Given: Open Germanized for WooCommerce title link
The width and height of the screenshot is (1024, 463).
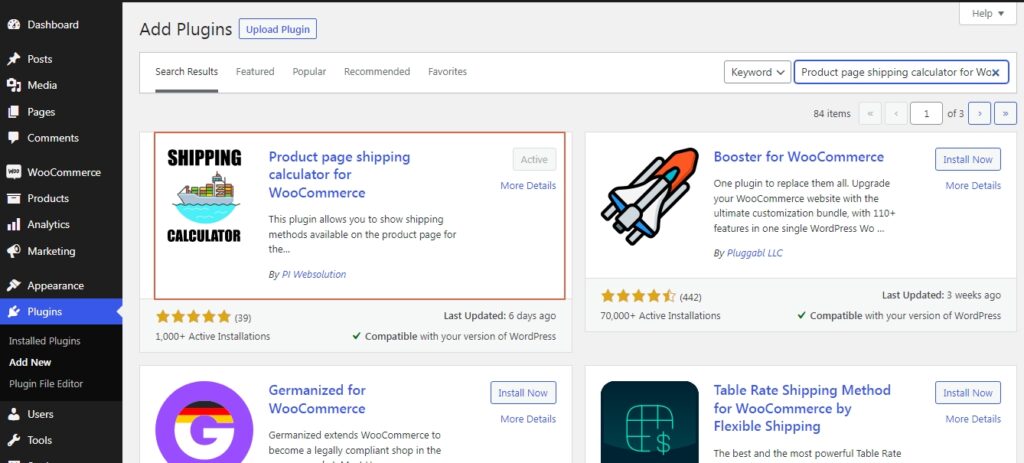Looking at the screenshot, I should [x=317, y=399].
